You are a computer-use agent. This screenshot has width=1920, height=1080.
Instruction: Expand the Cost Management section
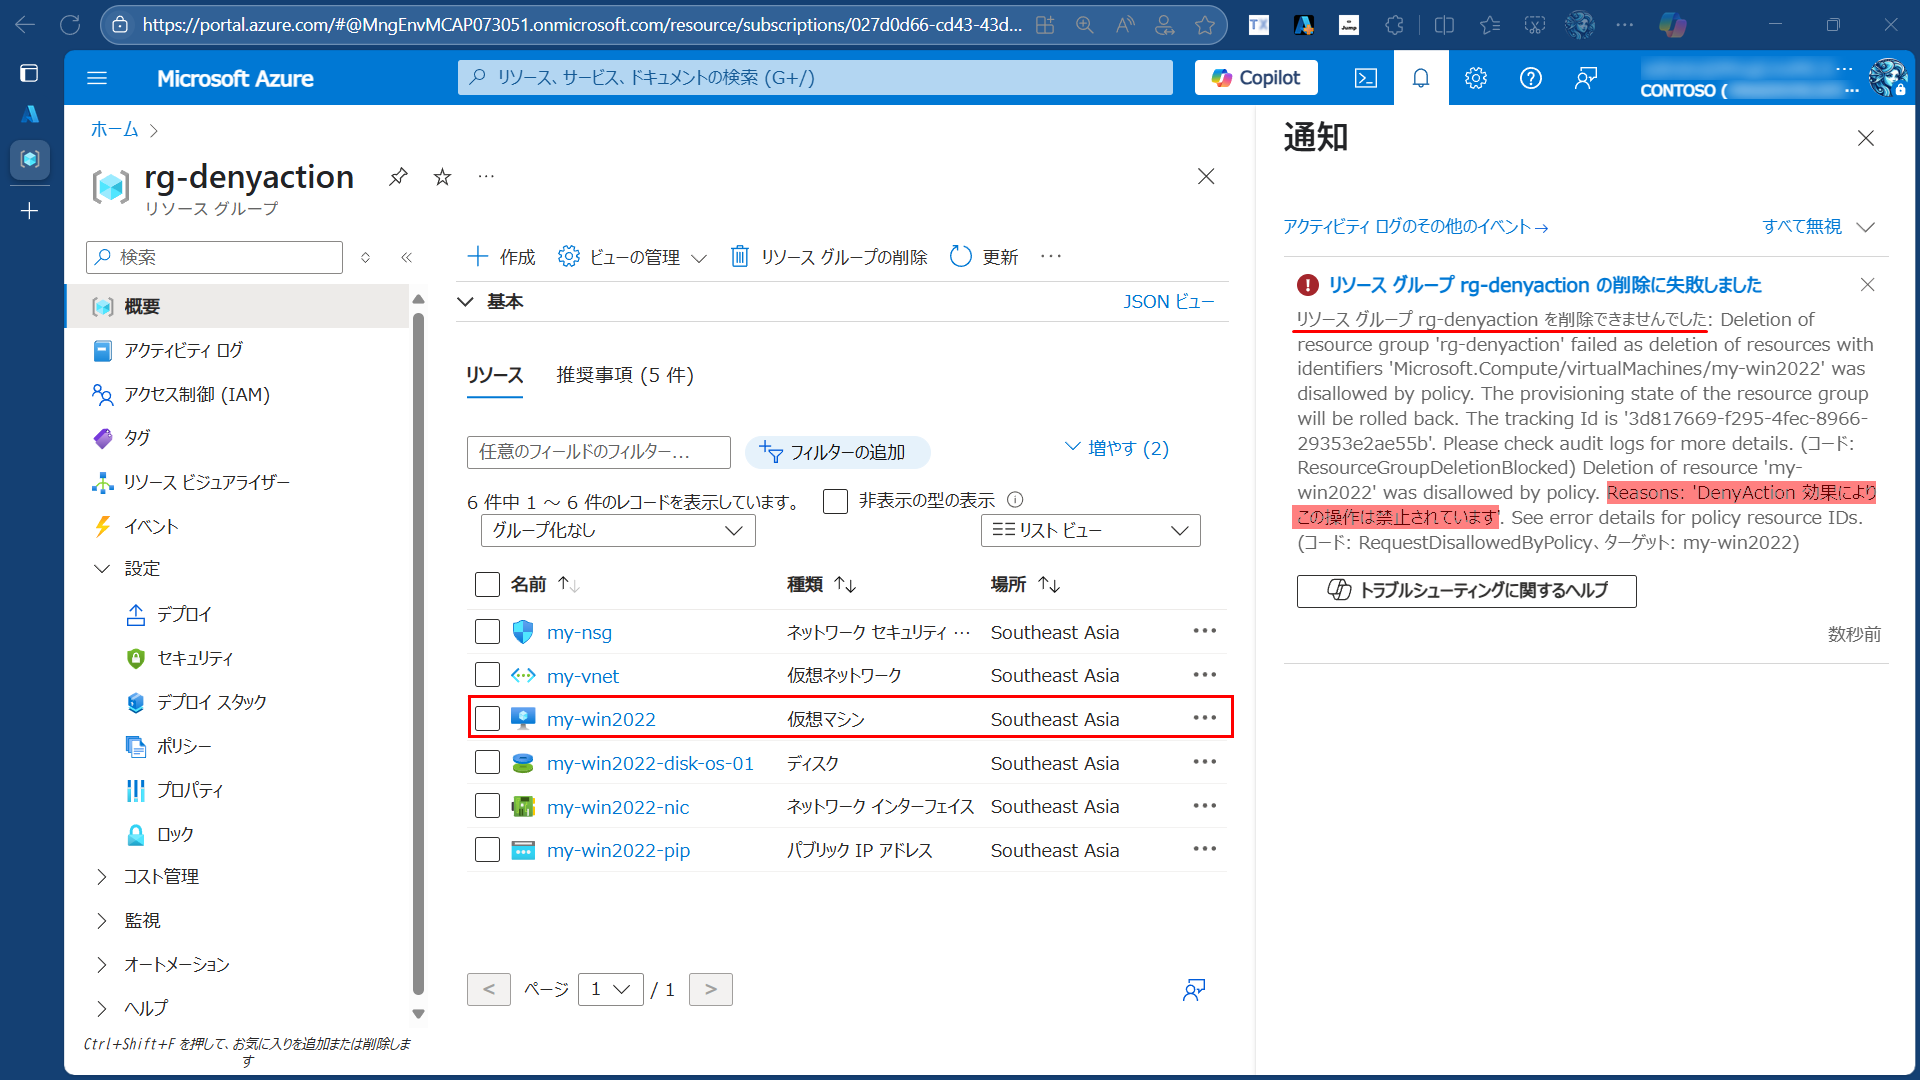coord(161,877)
